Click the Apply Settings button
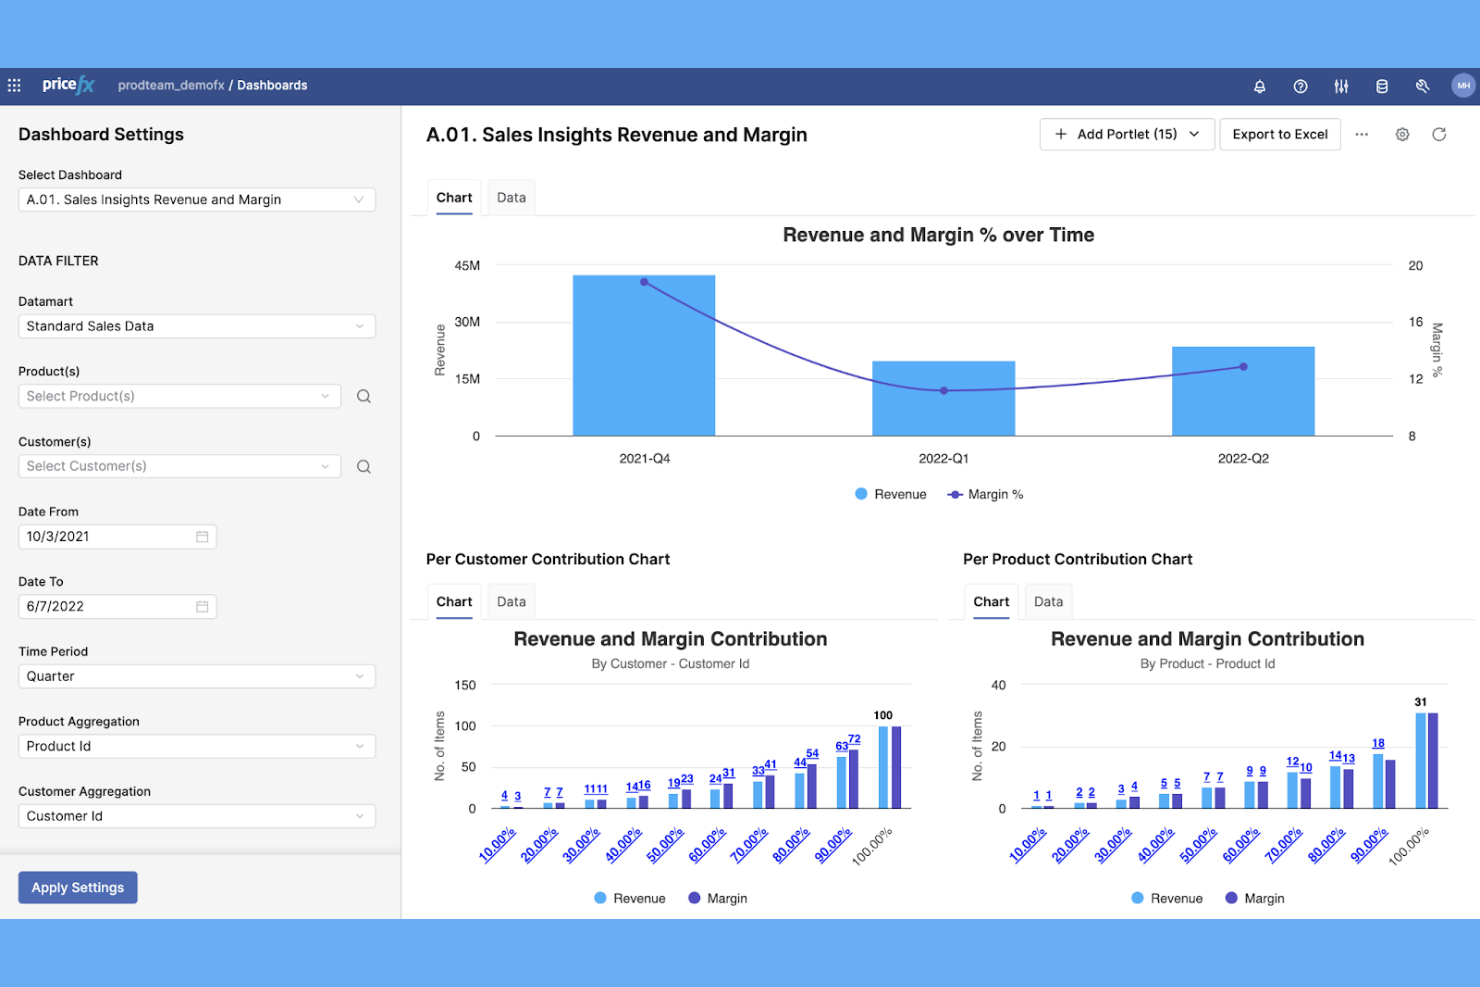The width and height of the screenshot is (1480, 987). [77, 887]
